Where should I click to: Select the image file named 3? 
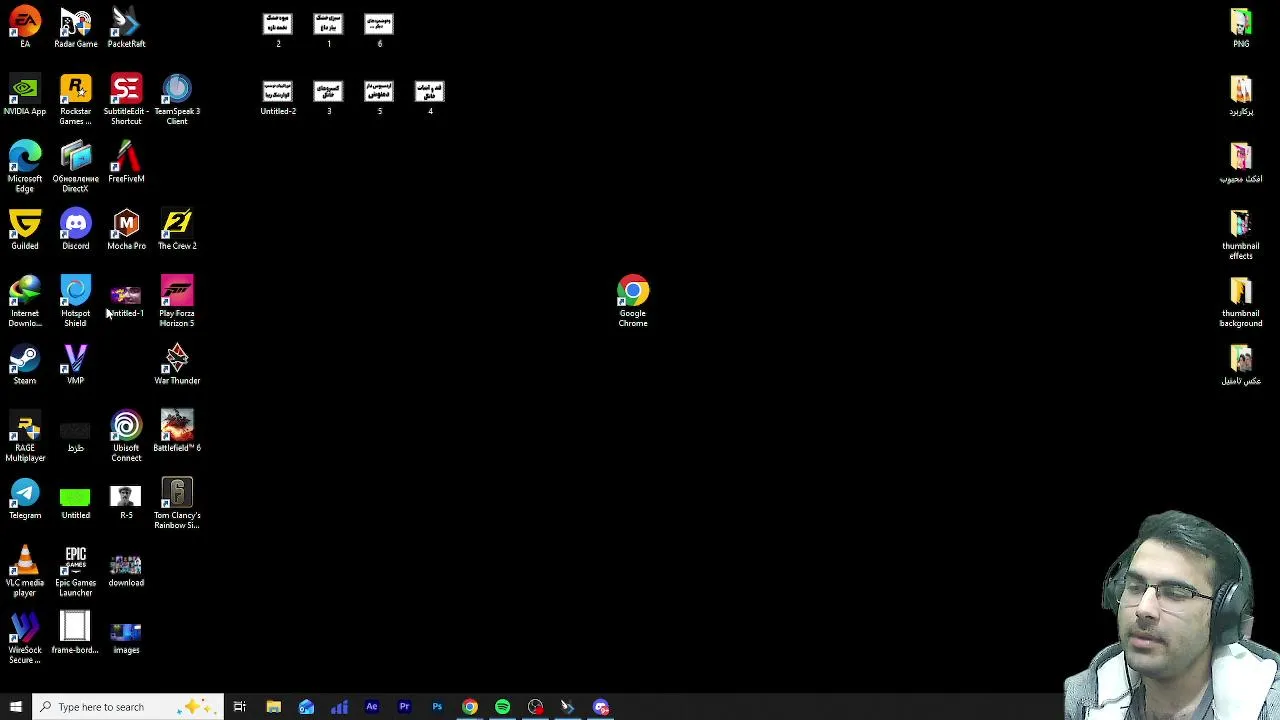point(328,98)
